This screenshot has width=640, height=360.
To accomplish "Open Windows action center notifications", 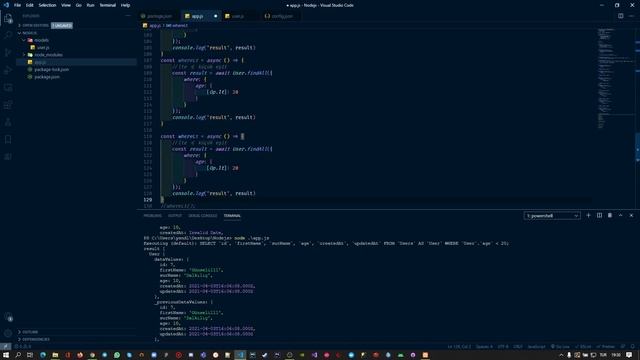I will [x=629, y=355].
